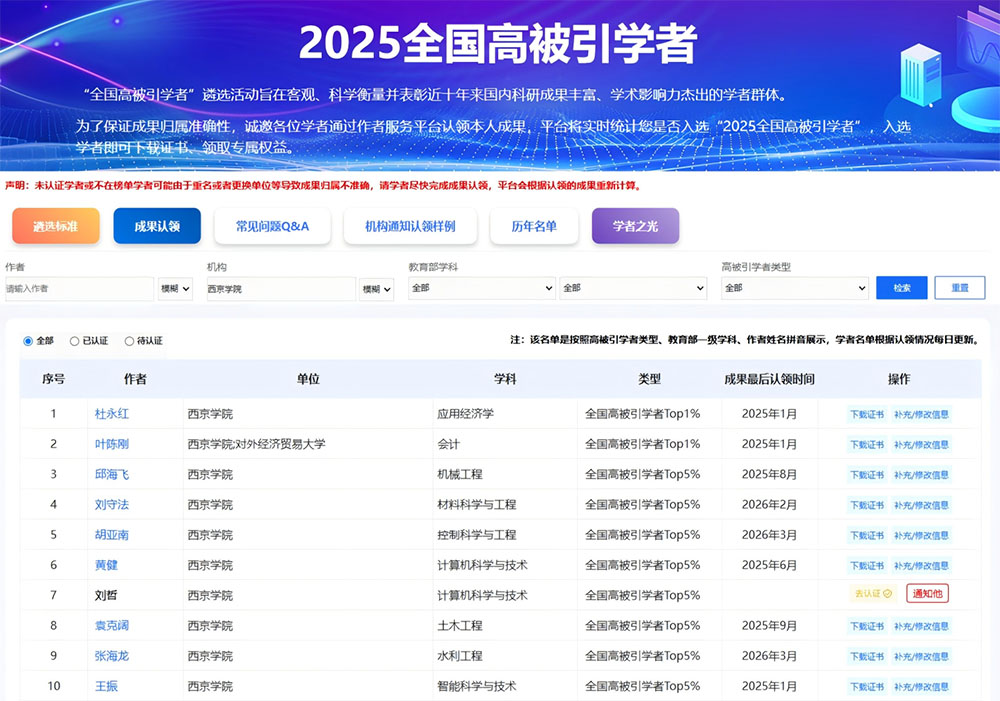Pick the 待认证 radio option
The width and height of the screenshot is (1000, 701).
pos(130,341)
